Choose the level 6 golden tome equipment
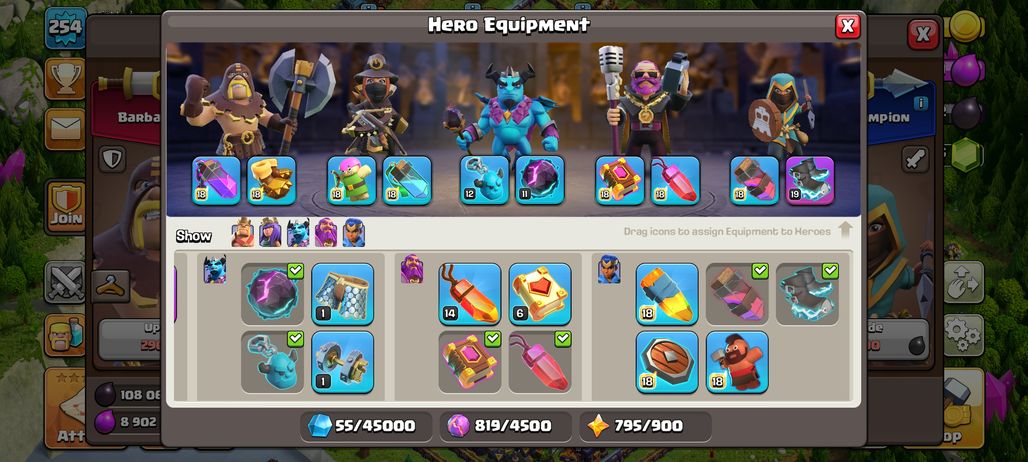1028x462 pixels. click(540, 294)
